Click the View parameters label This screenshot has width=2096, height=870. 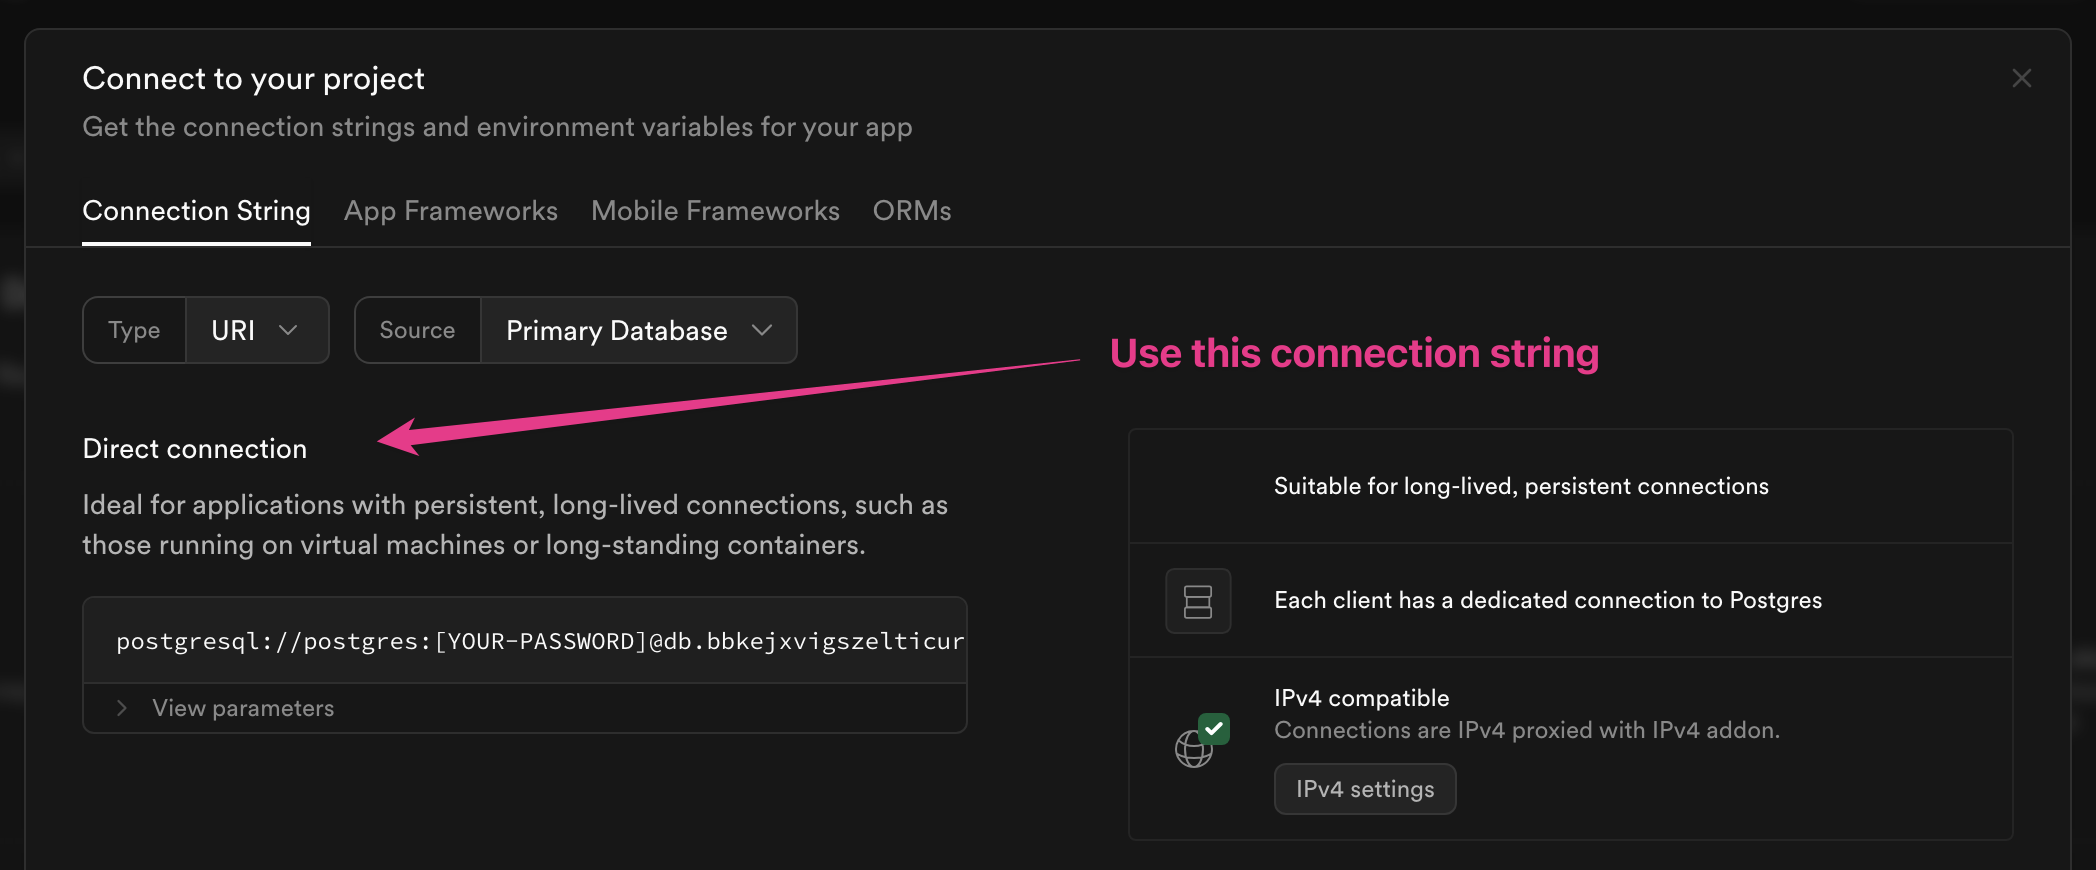(243, 708)
